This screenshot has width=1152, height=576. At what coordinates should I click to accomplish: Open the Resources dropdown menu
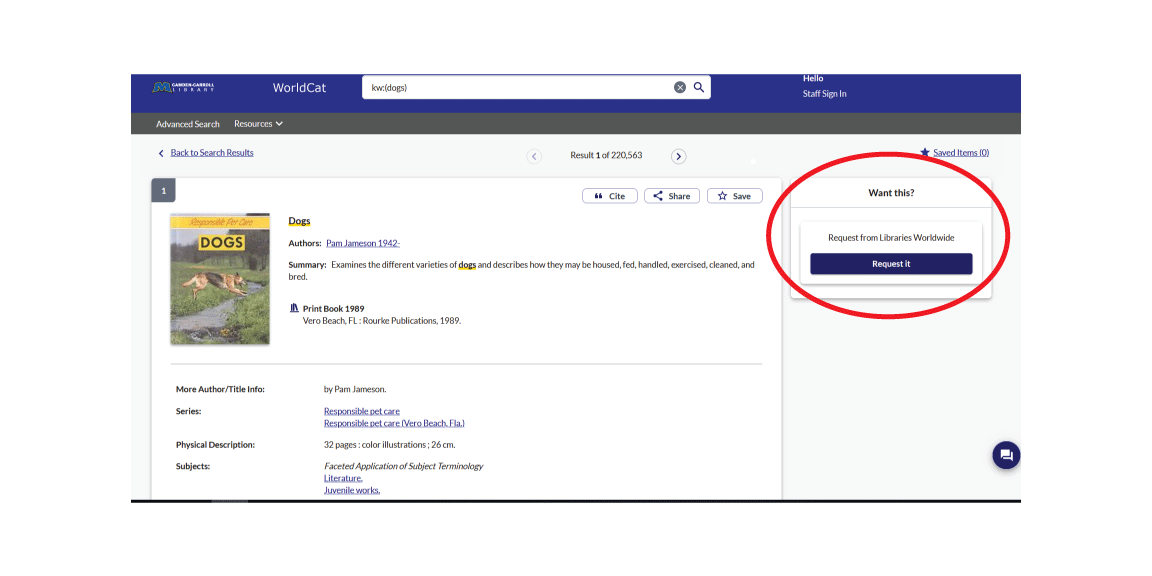tap(259, 123)
